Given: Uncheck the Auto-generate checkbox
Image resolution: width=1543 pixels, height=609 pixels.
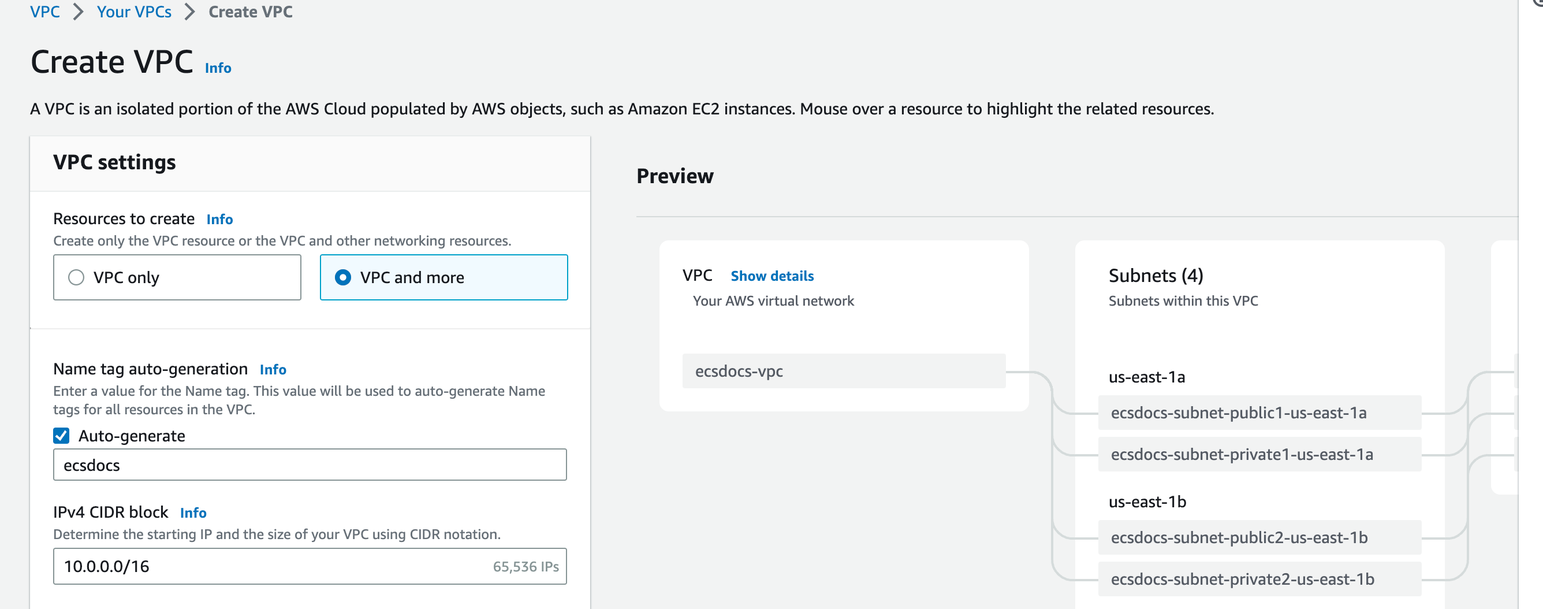Looking at the screenshot, I should coord(61,435).
